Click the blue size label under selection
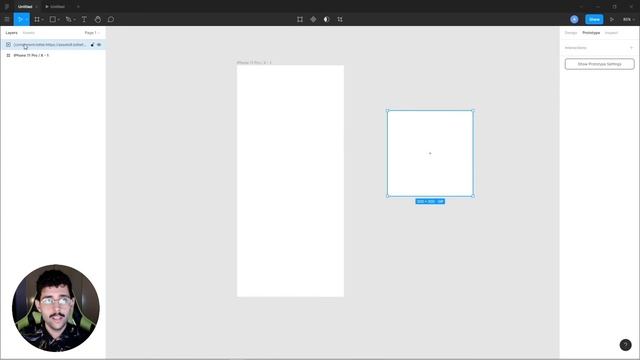This screenshot has width=640, height=360. [x=430, y=202]
